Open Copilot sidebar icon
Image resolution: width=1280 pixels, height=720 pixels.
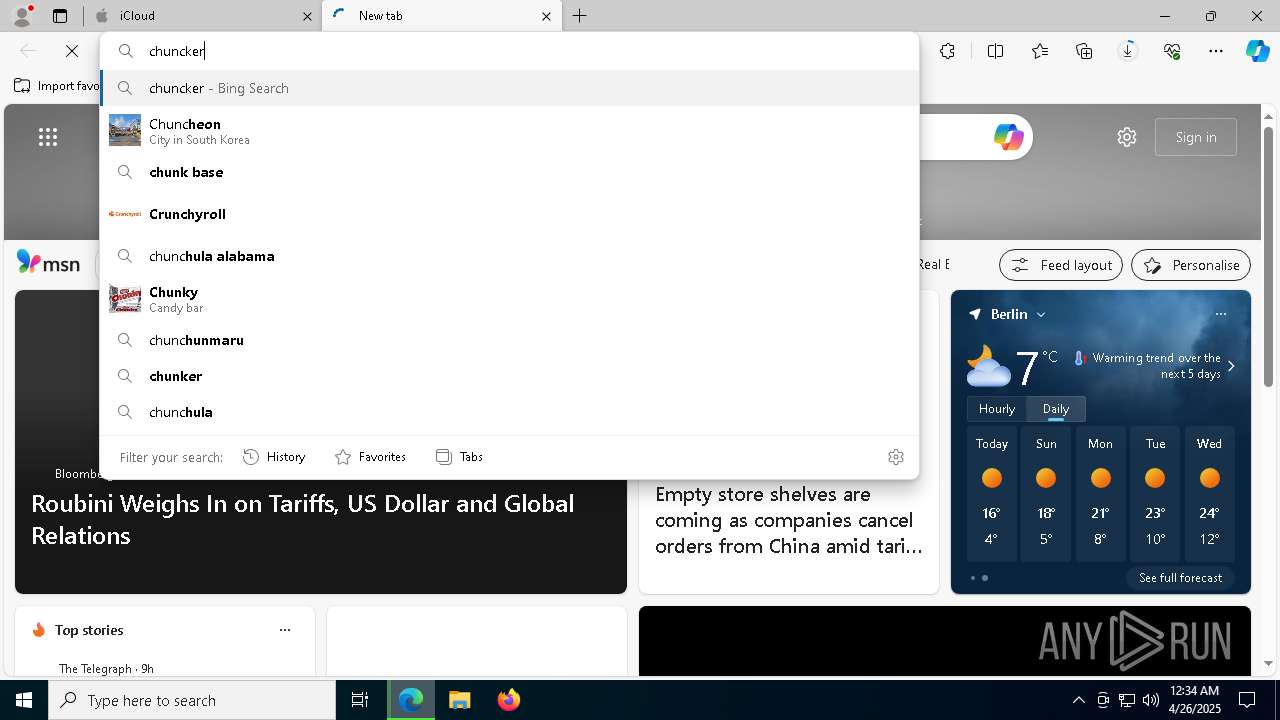(x=1257, y=51)
